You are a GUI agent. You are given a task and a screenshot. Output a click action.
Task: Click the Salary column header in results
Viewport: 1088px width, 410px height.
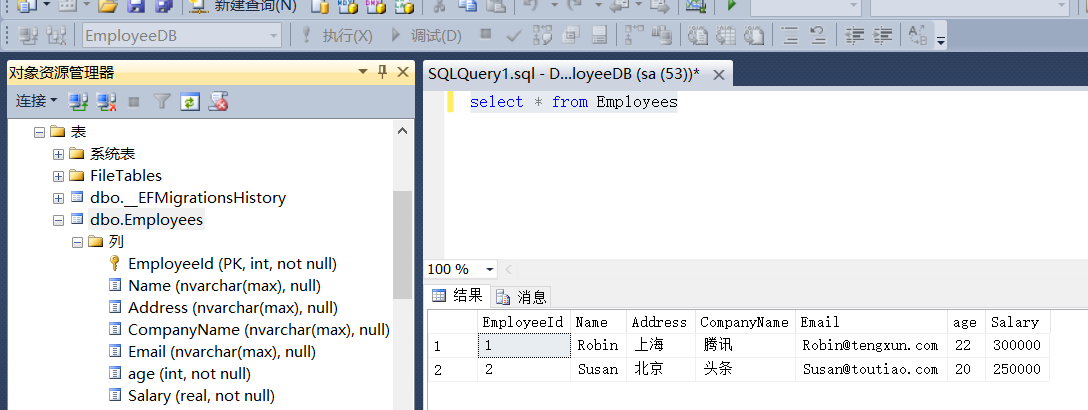[1017, 322]
